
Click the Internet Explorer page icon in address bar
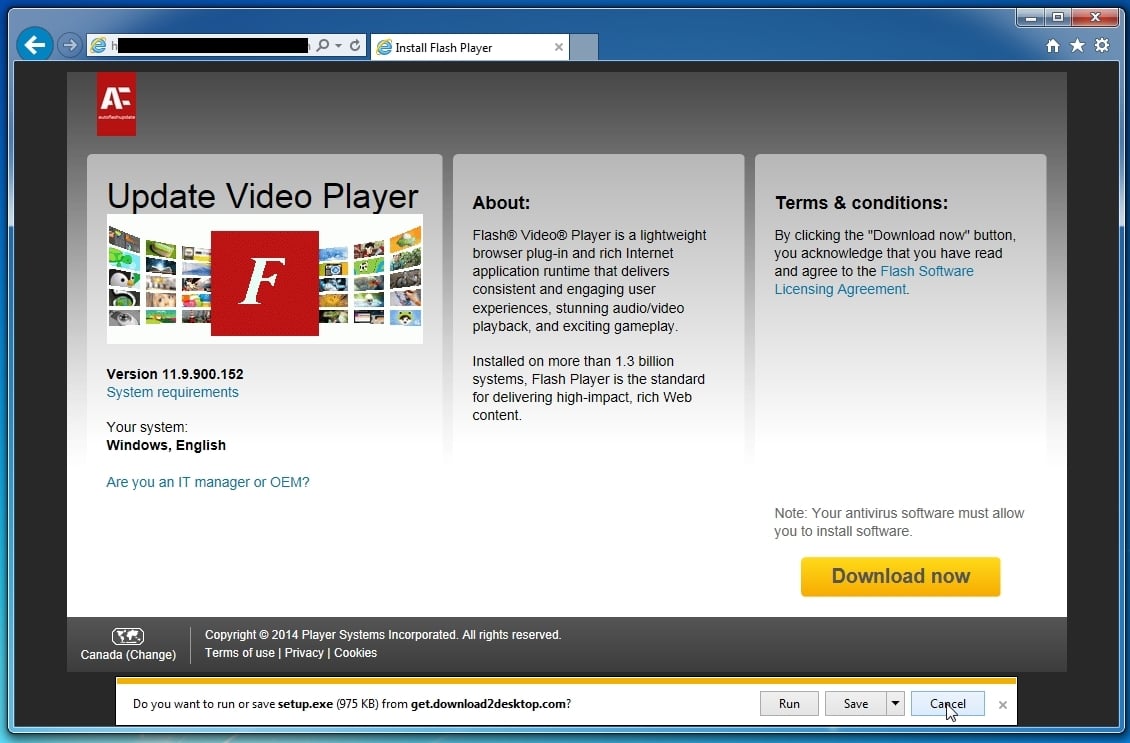pos(97,45)
